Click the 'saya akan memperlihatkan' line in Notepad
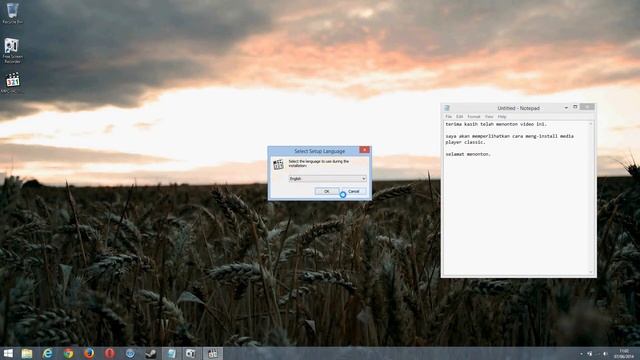640x360 pixels. point(509,136)
